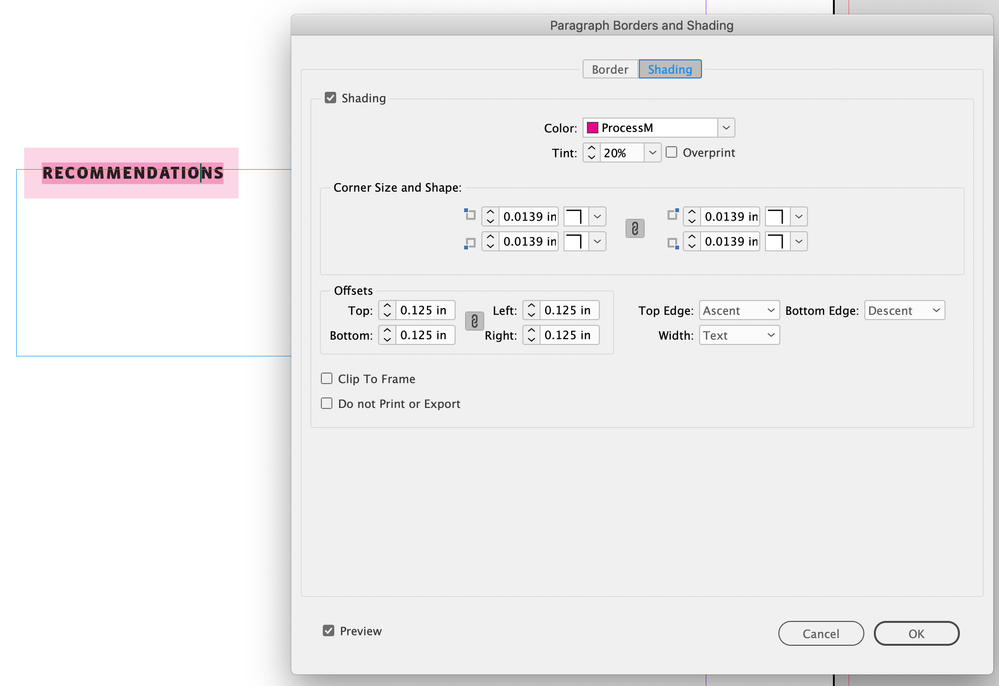Open the Top Edge dropdown
The image size is (999, 686).
(x=739, y=311)
